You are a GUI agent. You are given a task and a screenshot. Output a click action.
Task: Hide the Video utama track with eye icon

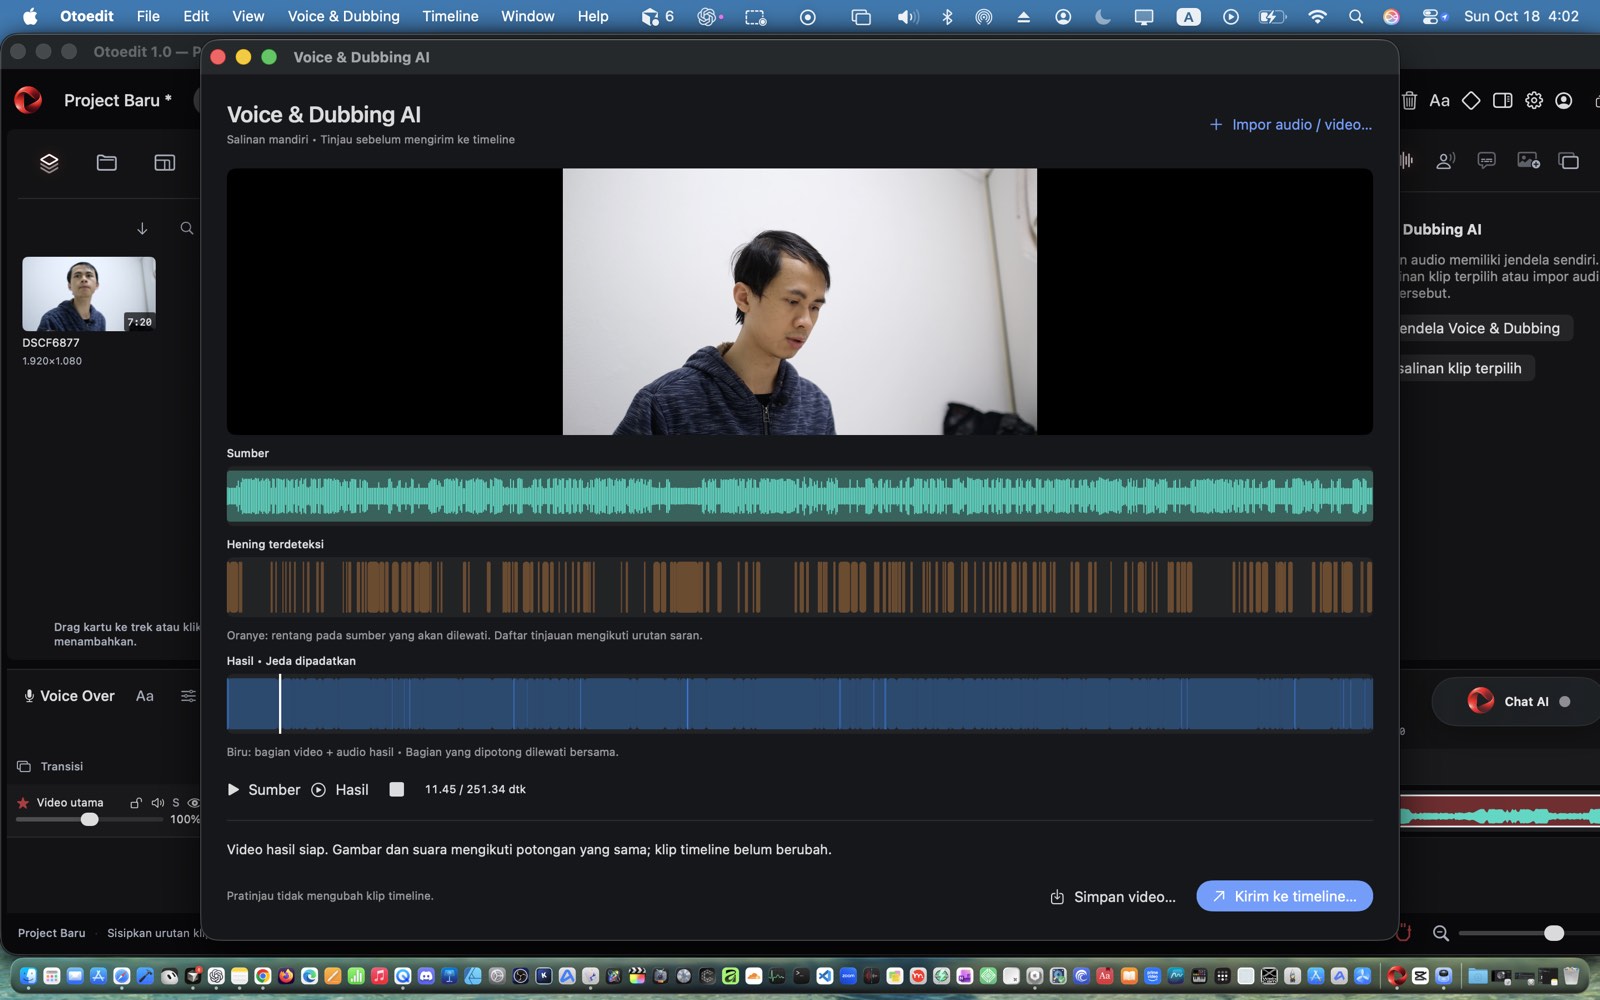pos(194,803)
